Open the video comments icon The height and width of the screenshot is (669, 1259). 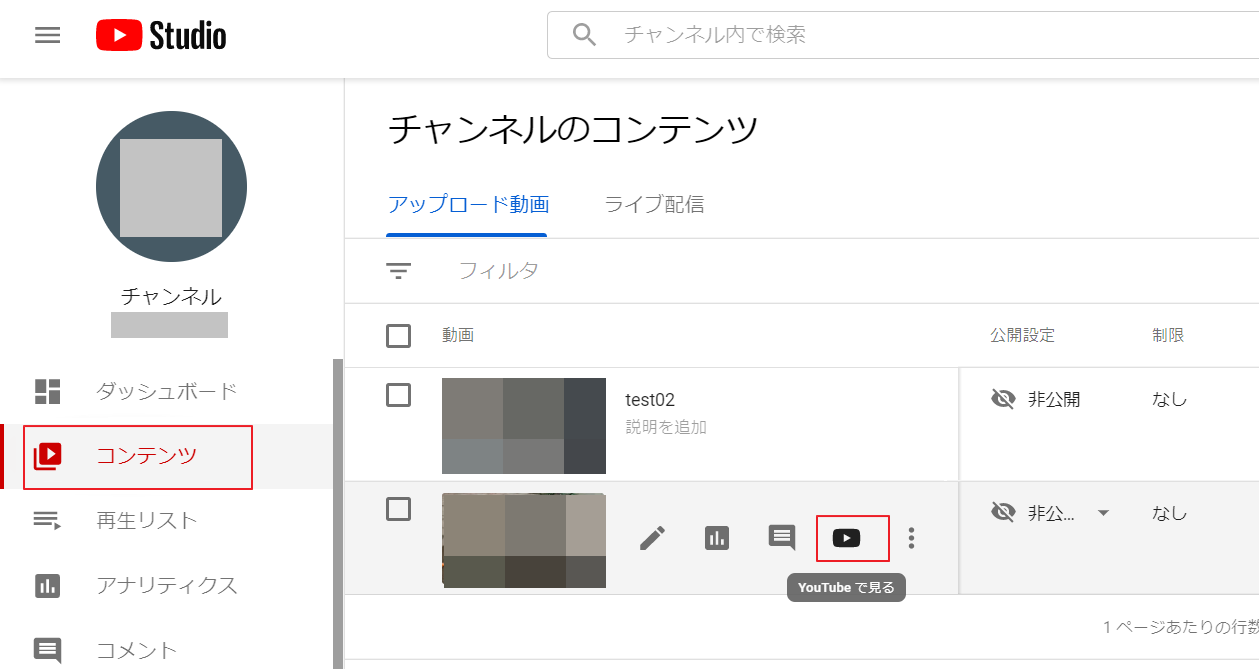click(x=782, y=538)
